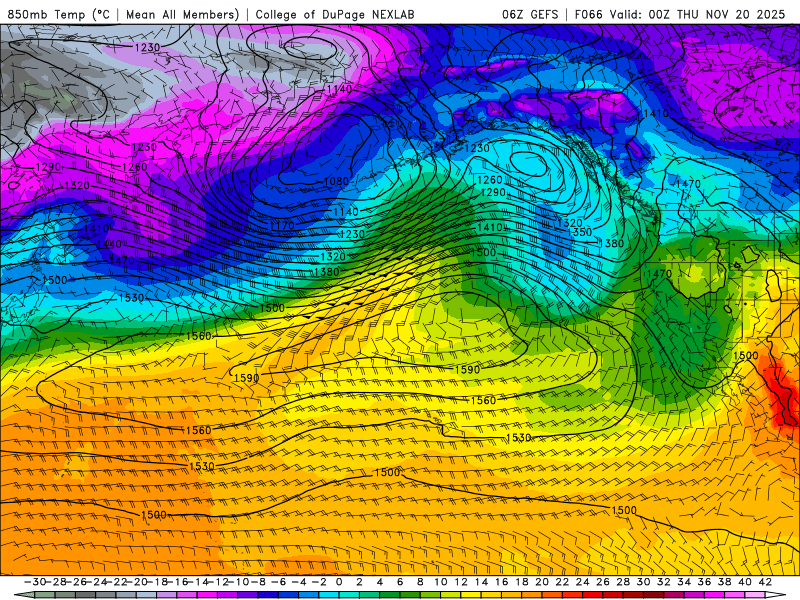Click the 'Mean All Members' header text
This screenshot has height=600, width=800.
click(182, 15)
